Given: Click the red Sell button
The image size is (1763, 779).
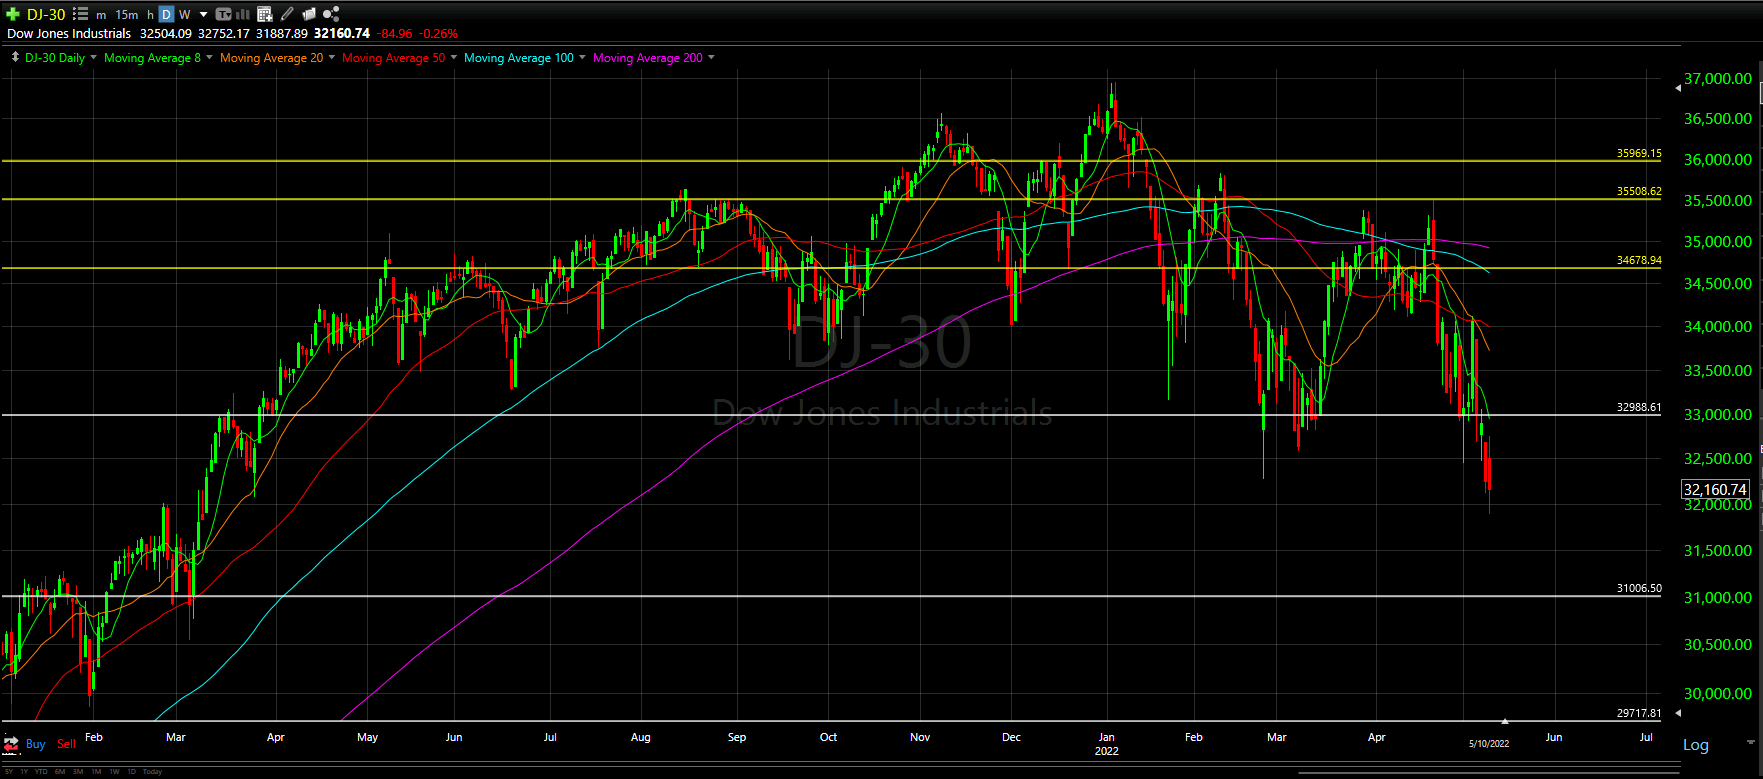Looking at the screenshot, I should pos(66,744).
